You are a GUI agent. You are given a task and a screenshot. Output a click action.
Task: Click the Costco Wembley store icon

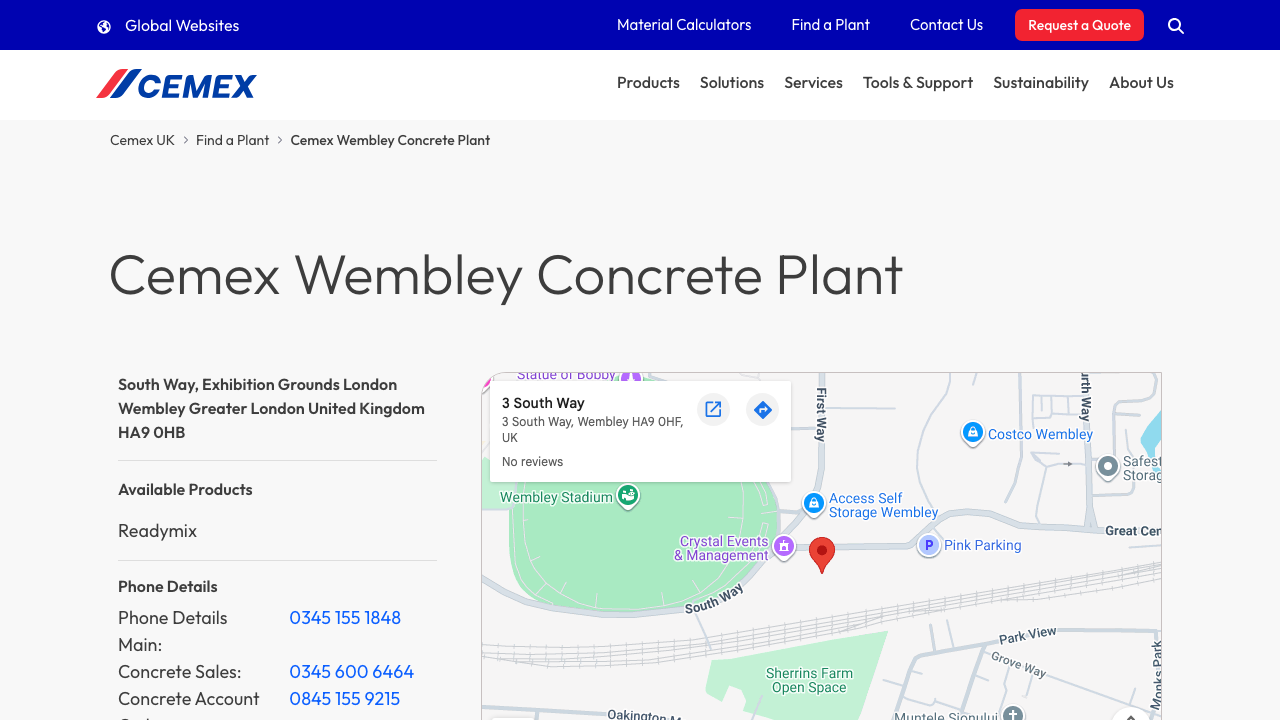pyautogui.click(x=972, y=432)
